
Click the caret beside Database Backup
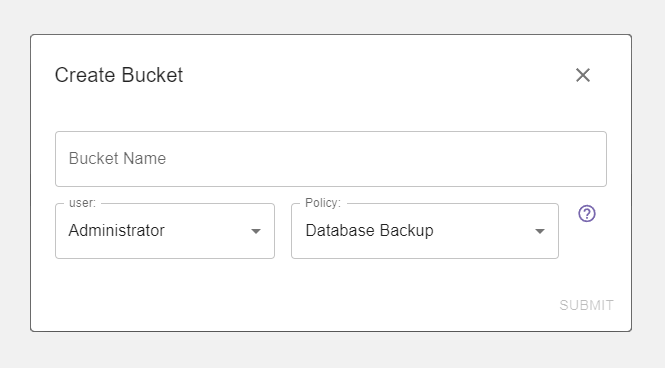tap(539, 231)
